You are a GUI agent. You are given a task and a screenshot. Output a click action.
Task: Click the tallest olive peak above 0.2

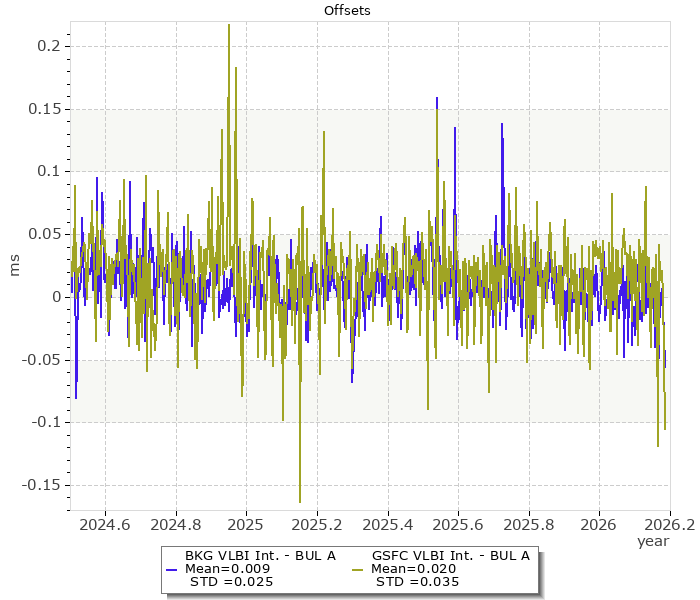tap(229, 26)
